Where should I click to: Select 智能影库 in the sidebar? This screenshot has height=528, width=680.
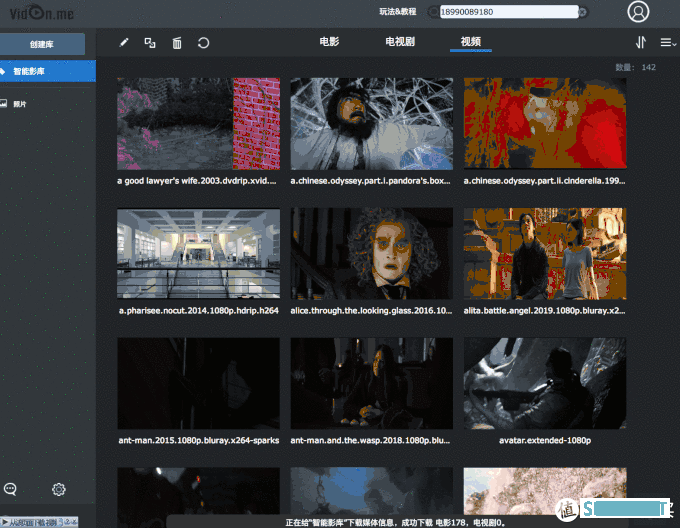(x=48, y=71)
